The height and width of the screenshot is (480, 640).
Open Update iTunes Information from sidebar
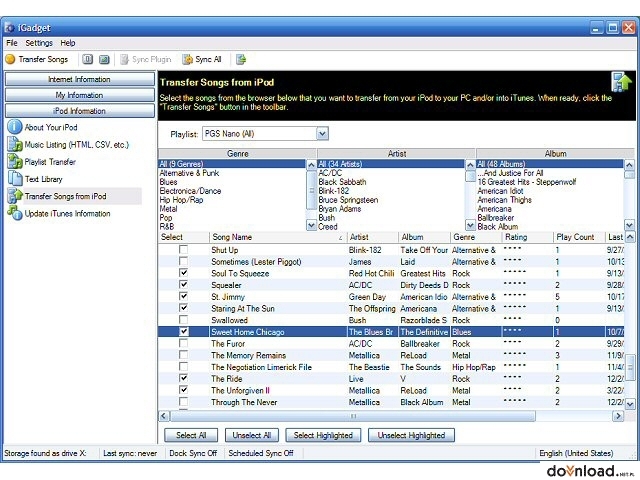coord(67,213)
